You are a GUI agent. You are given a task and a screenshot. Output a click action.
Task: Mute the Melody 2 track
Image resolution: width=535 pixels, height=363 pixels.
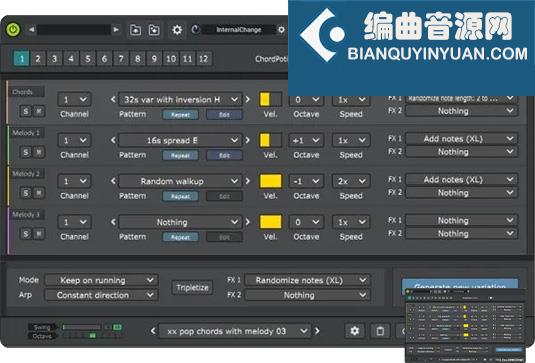pos(39,193)
